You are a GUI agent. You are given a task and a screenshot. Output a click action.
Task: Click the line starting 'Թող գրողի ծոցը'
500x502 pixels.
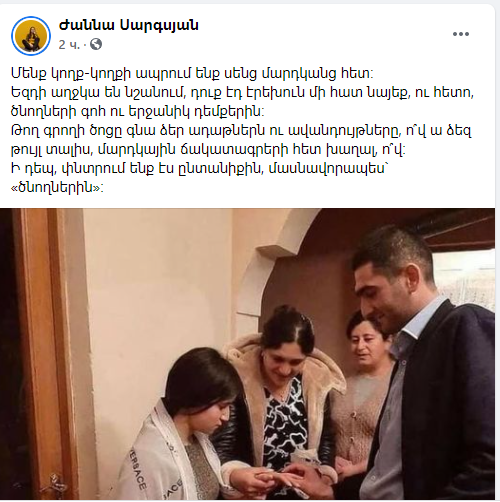(241, 131)
